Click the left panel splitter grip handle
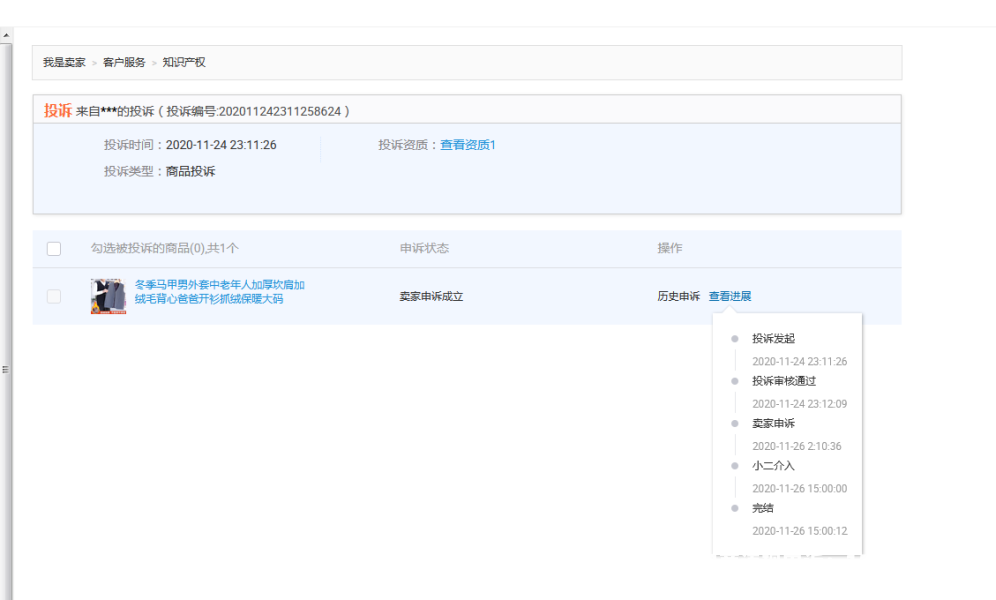The image size is (996, 600). (x=5, y=369)
